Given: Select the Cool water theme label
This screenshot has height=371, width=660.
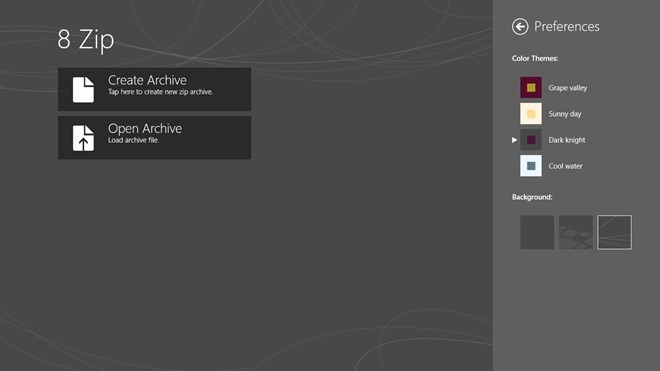Looking at the screenshot, I should click(565, 166).
